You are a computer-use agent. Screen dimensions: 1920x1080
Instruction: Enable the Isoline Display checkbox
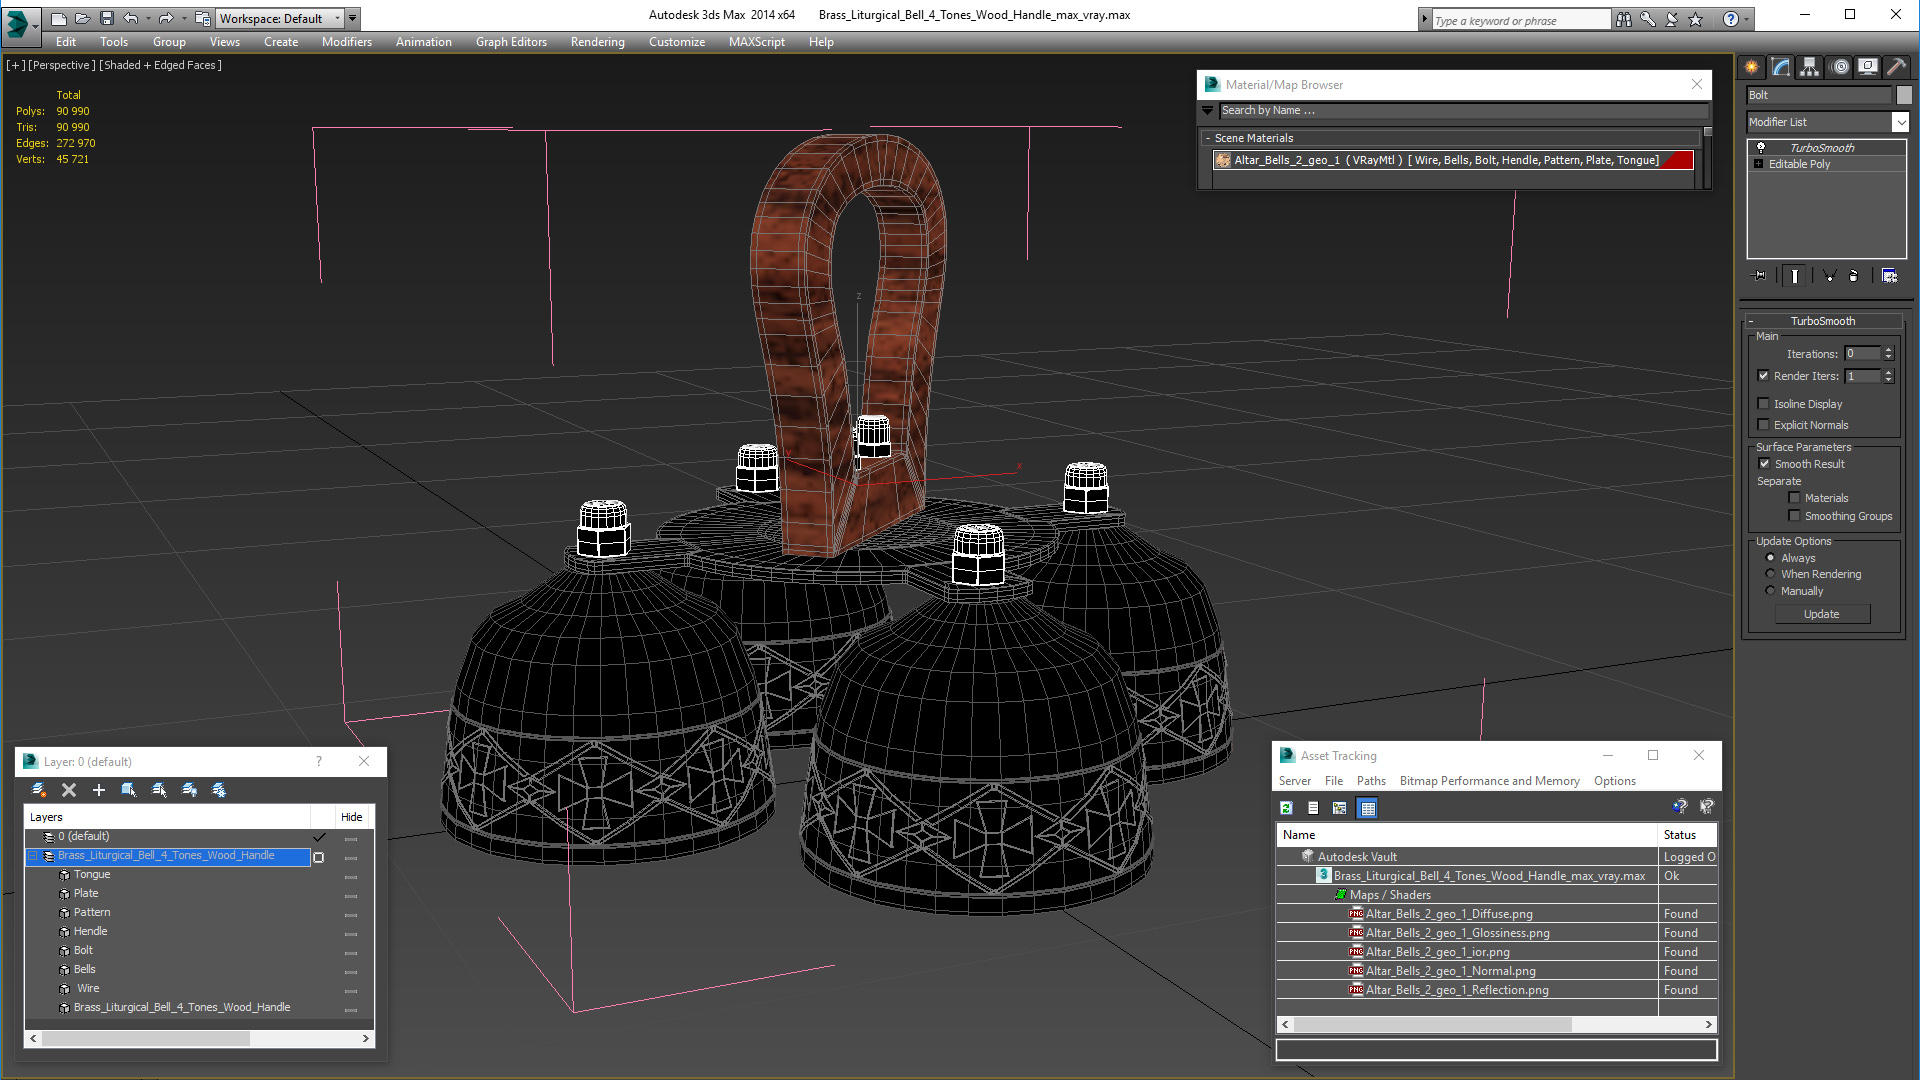coord(1764,404)
